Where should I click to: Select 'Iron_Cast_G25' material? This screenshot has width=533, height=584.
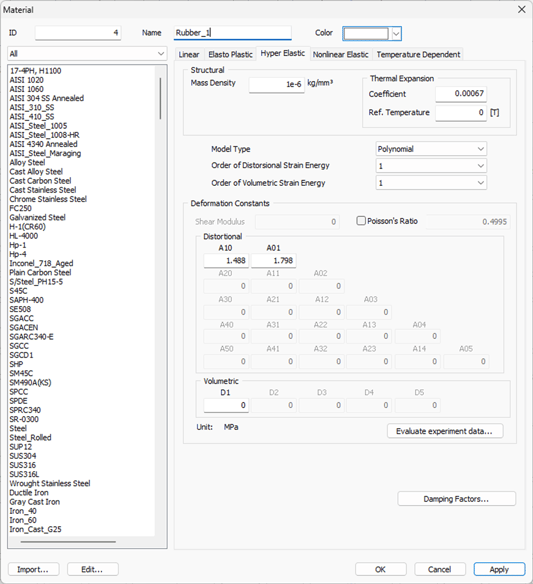pos(35,529)
